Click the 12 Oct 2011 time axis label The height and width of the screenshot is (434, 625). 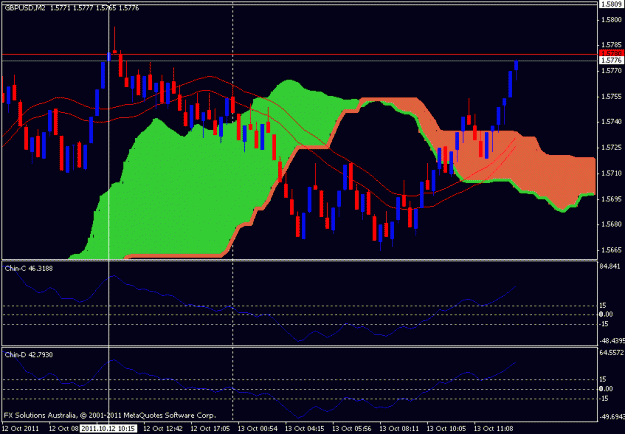pyautogui.click(x=21, y=429)
